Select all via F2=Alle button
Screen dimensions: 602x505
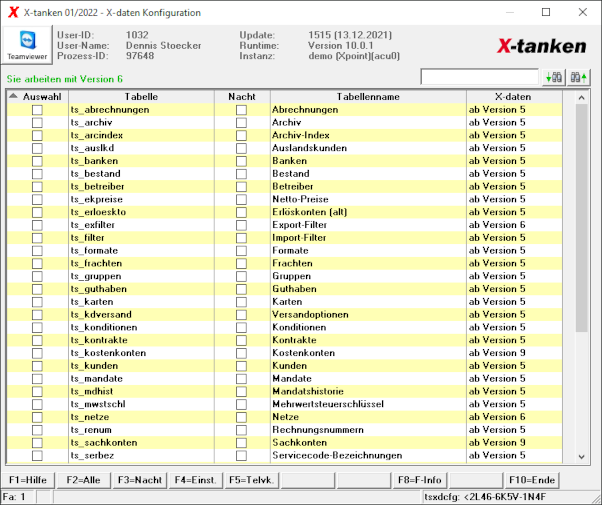83,480
